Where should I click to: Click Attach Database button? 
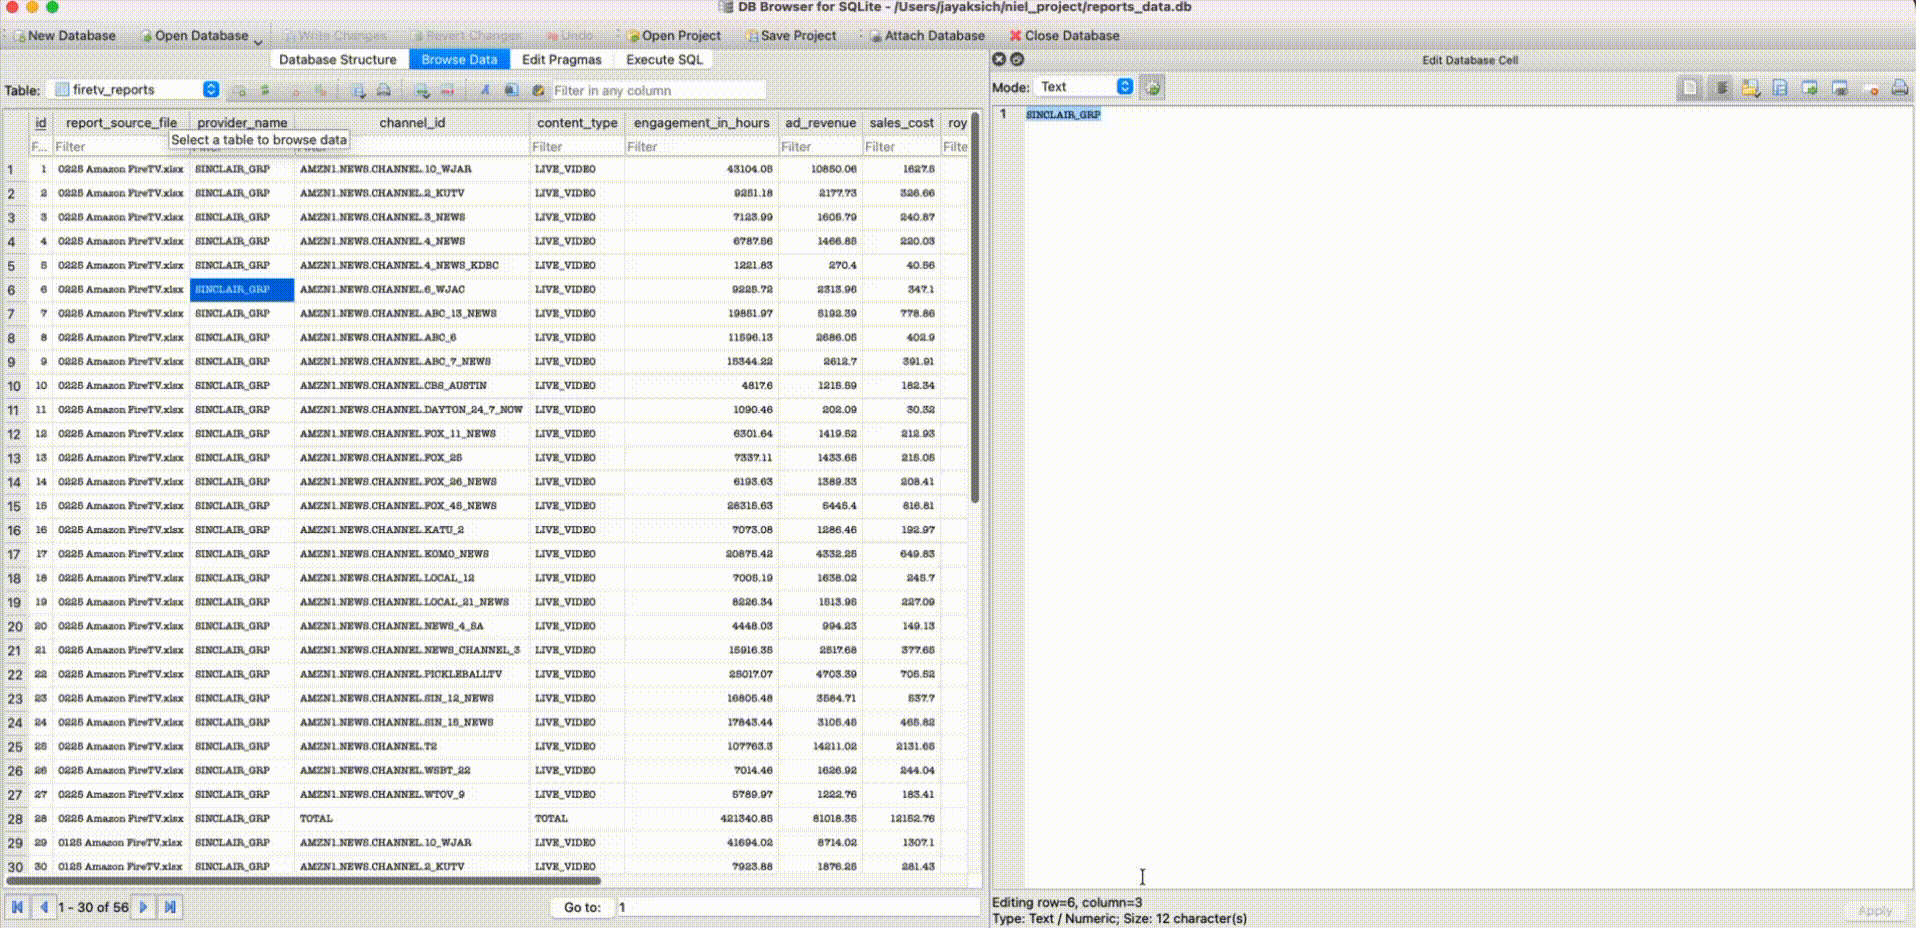click(927, 35)
